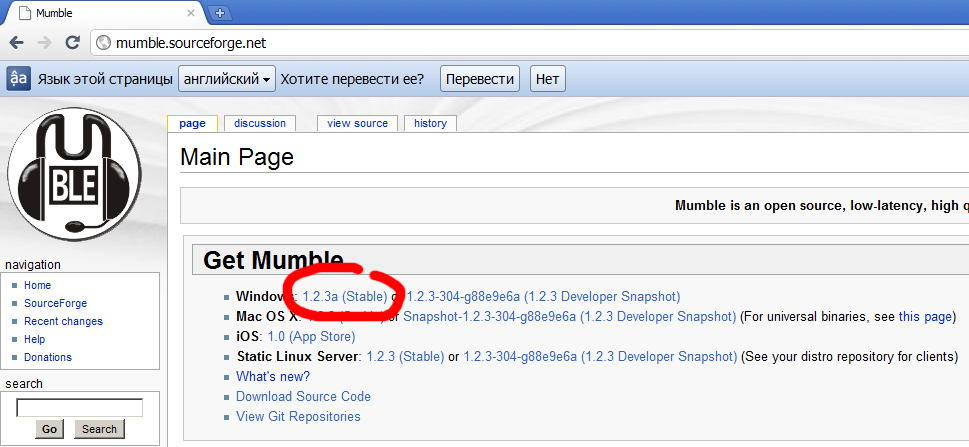The height and width of the screenshot is (447, 969).
Task: Click the Main Page heading
Action: [237, 157]
